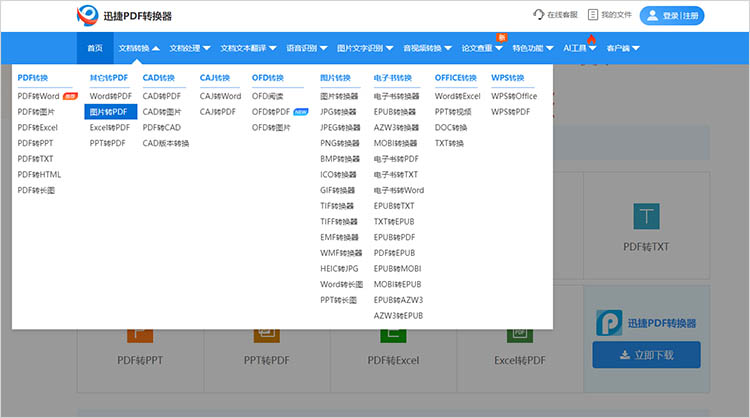The width and height of the screenshot is (750, 418).
Task: Select OFD转图片 menu entry
Action: [271, 128]
